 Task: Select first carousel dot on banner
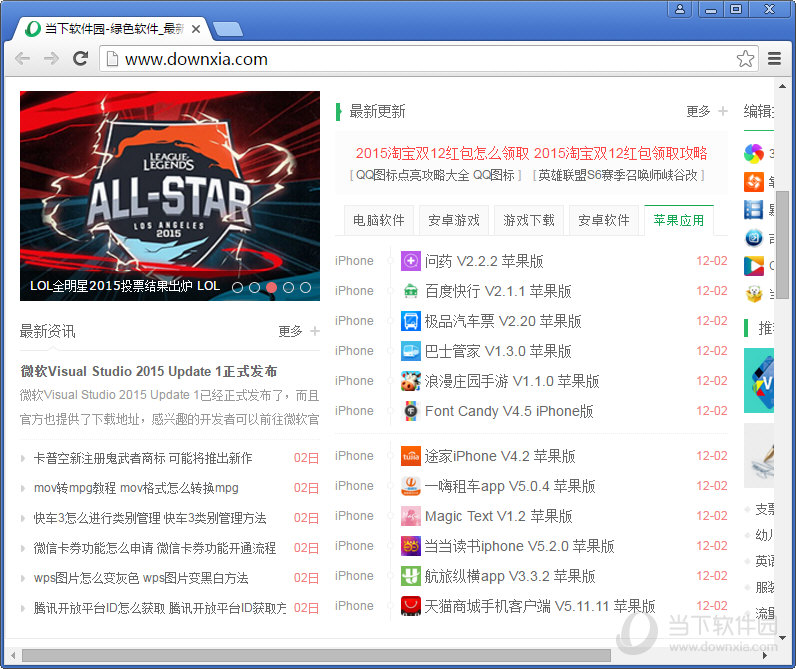pyautogui.click(x=237, y=288)
